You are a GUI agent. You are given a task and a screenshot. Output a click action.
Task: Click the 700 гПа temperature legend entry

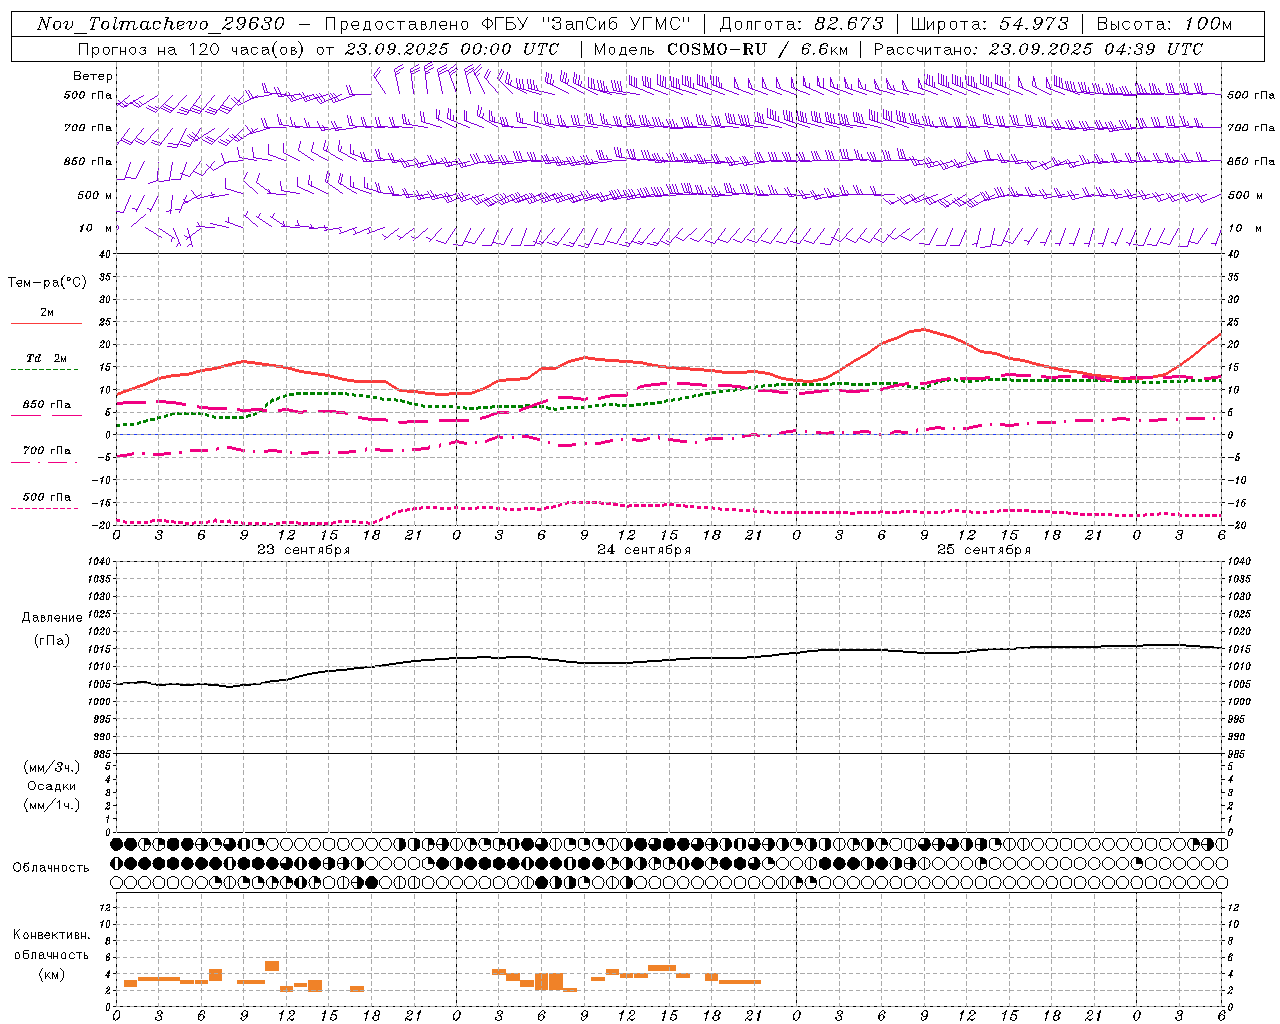[45, 454]
